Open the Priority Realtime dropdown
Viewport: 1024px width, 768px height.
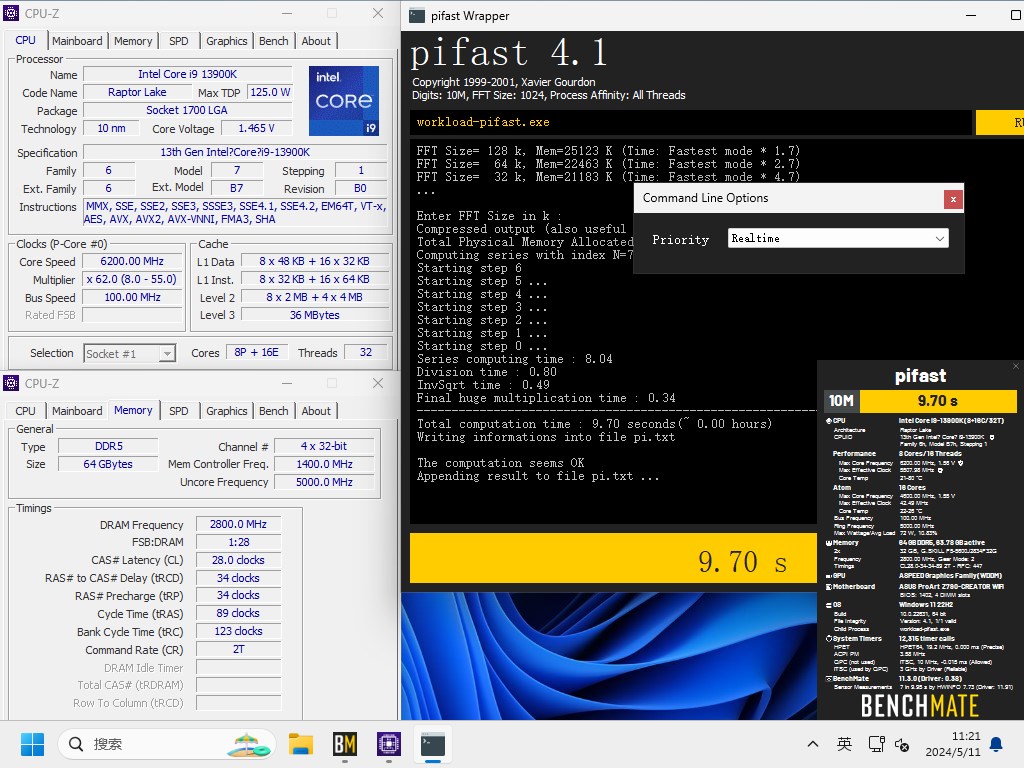point(838,238)
